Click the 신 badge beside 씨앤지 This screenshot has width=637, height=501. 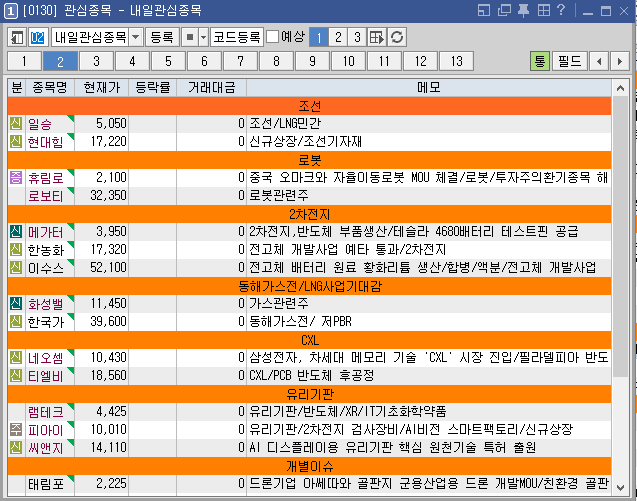16,447
